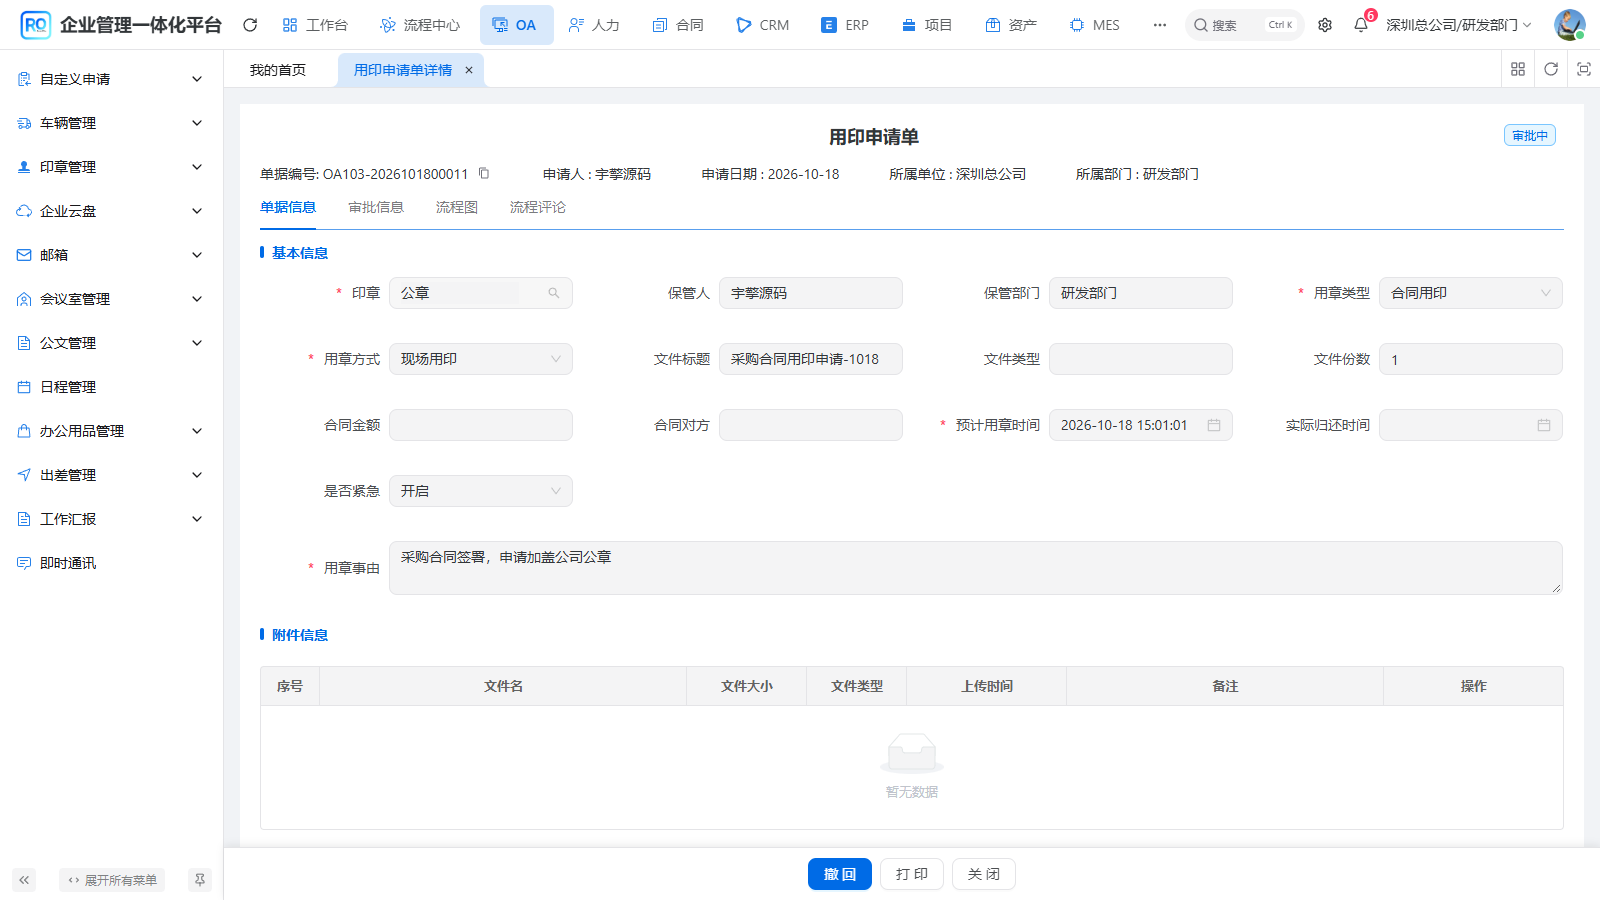The height and width of the screenshot is (900, 1600).
Task: Switch to 流程图 tab
Action: click(457, 207)
